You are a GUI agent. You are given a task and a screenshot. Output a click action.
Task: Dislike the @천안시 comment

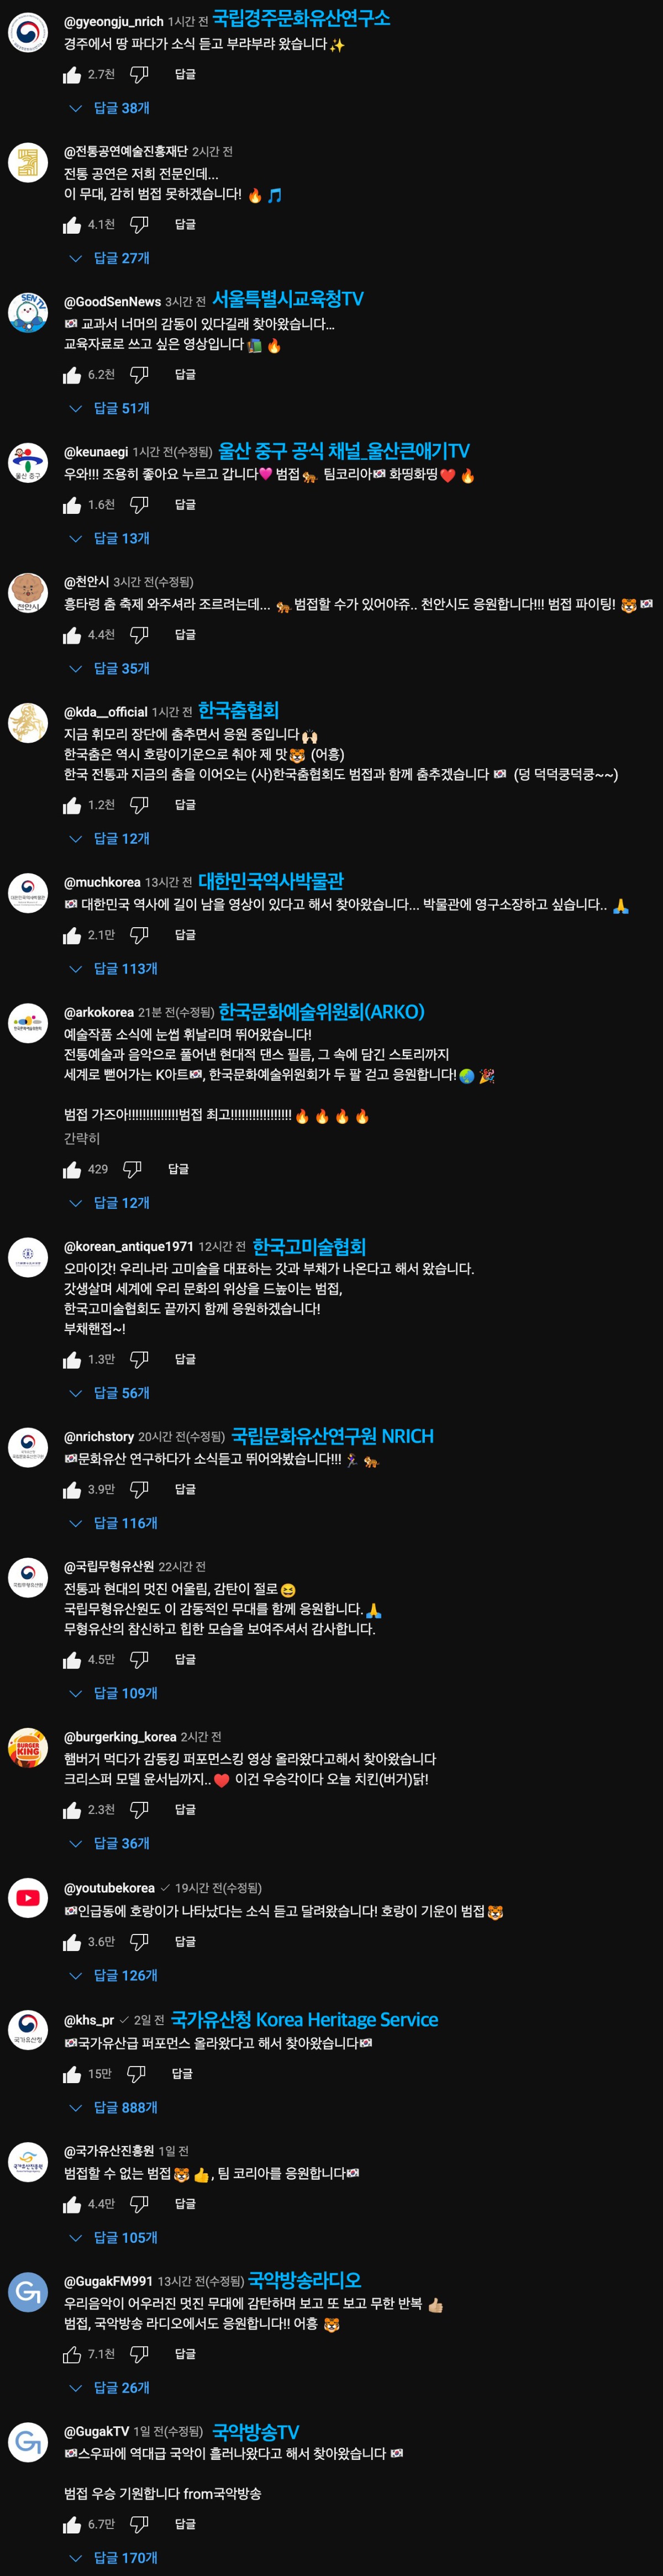(139, 635)
